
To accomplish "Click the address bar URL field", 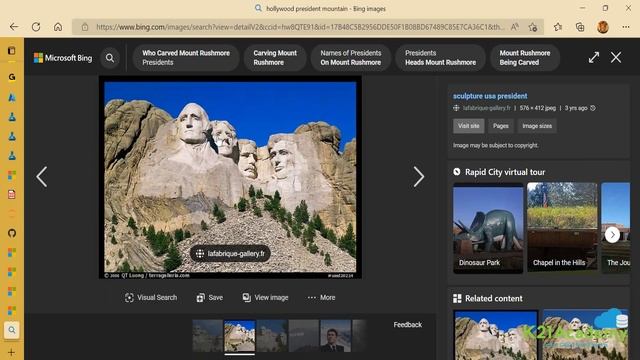I will pyautogui.click(x=300, y=27).
